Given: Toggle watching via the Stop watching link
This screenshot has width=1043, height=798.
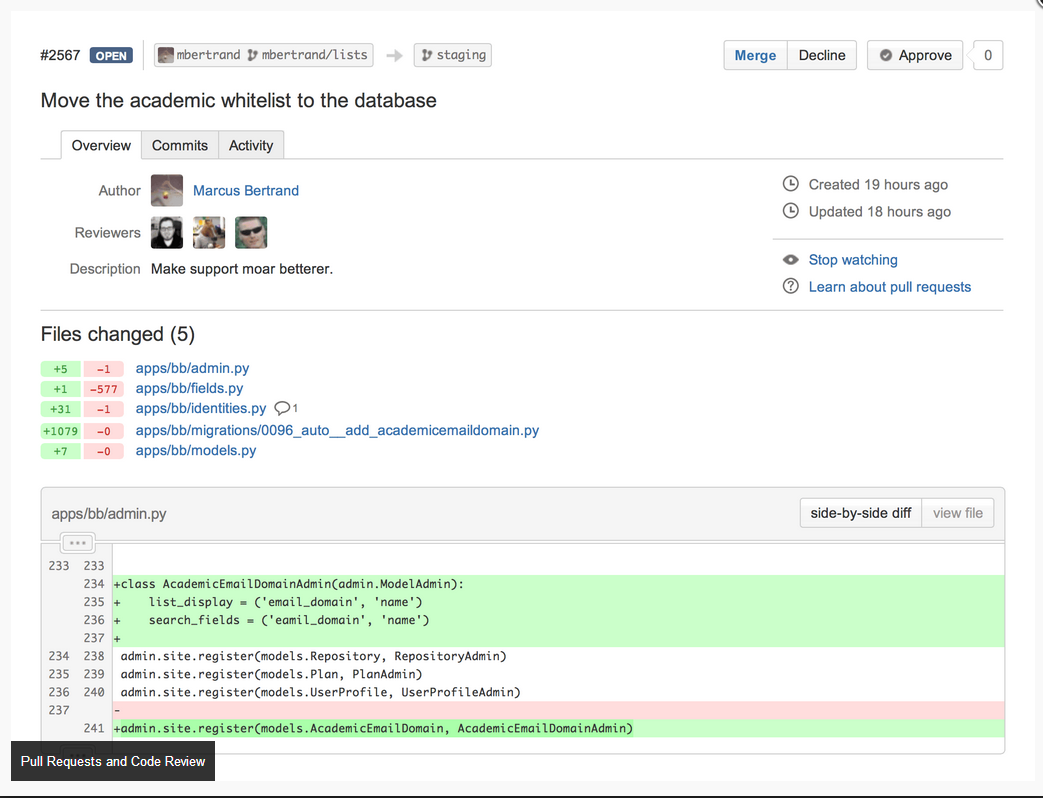Looking at the screenshot, I should click(852, 259).
